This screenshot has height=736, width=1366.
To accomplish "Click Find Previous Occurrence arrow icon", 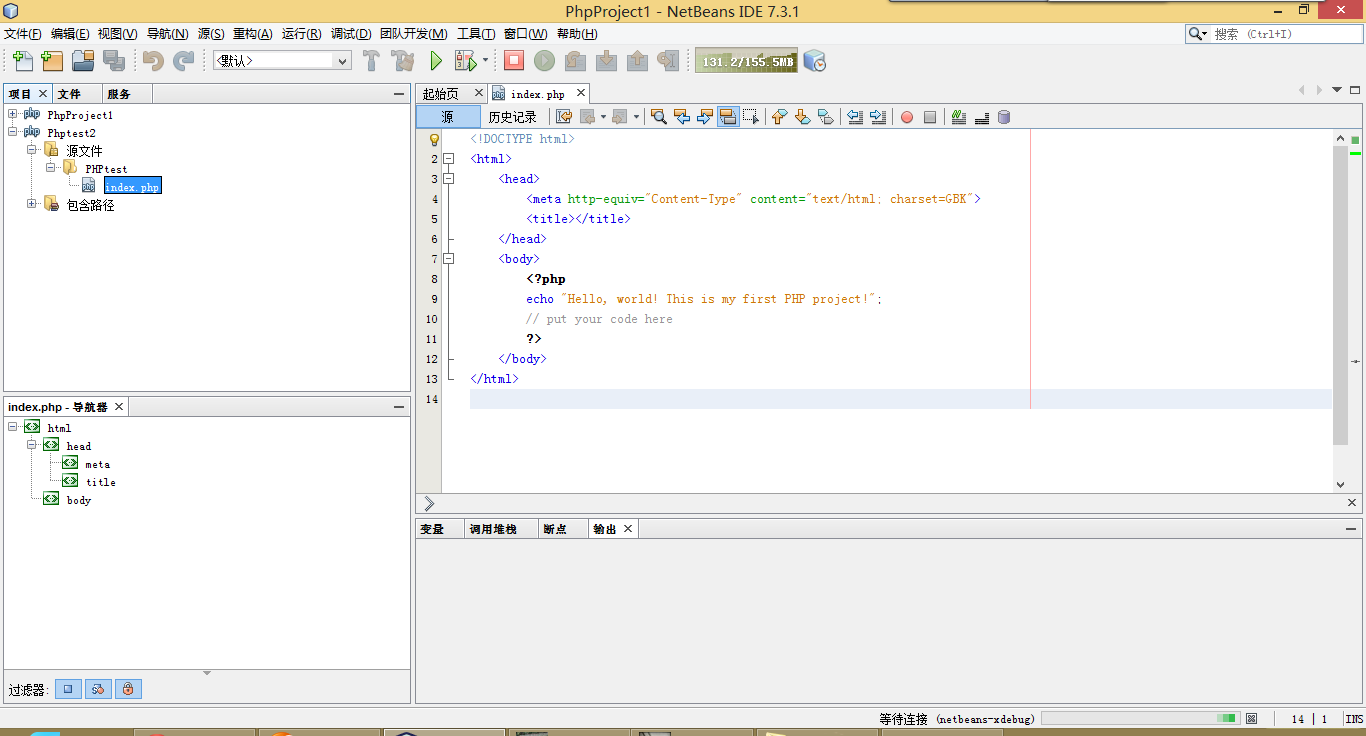I will 682,117.
